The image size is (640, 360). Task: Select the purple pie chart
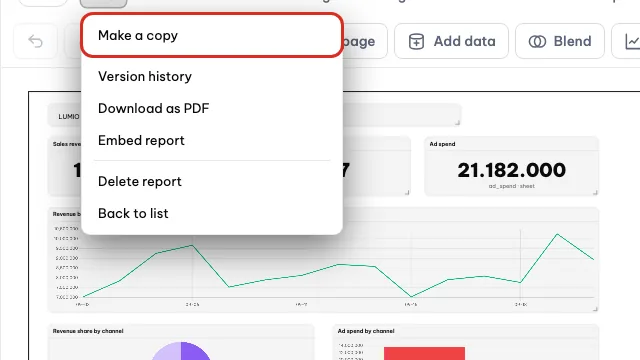pos(181,351)
